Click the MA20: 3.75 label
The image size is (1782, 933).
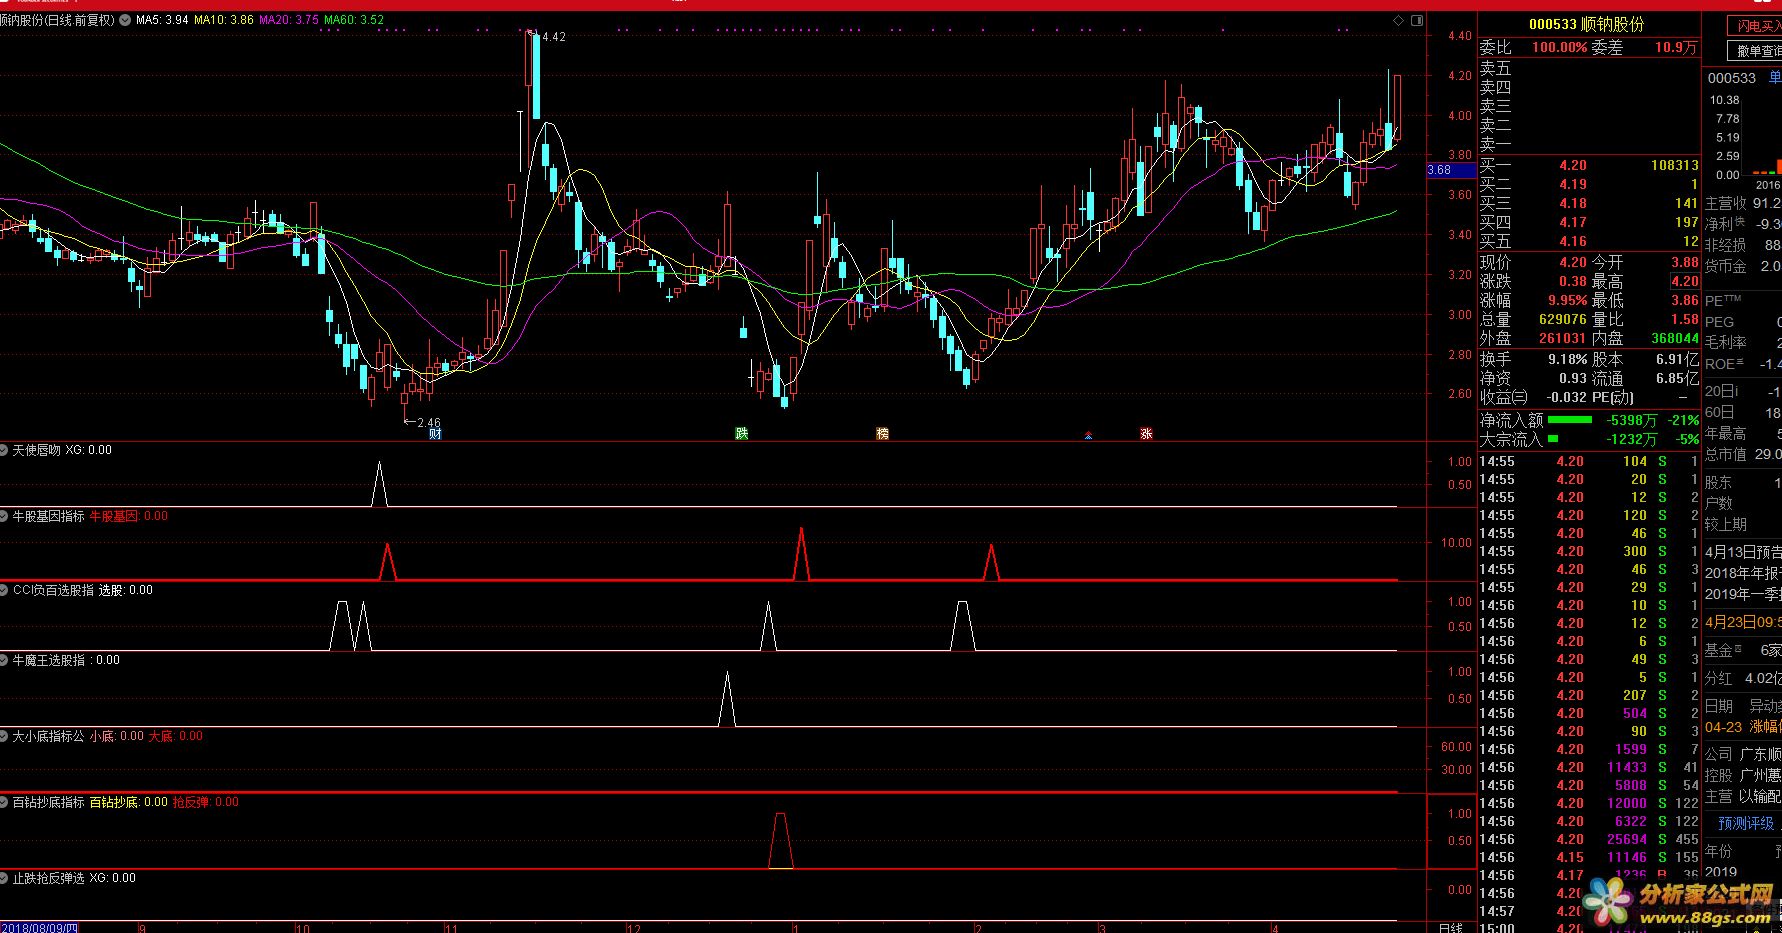coord(289,20)
